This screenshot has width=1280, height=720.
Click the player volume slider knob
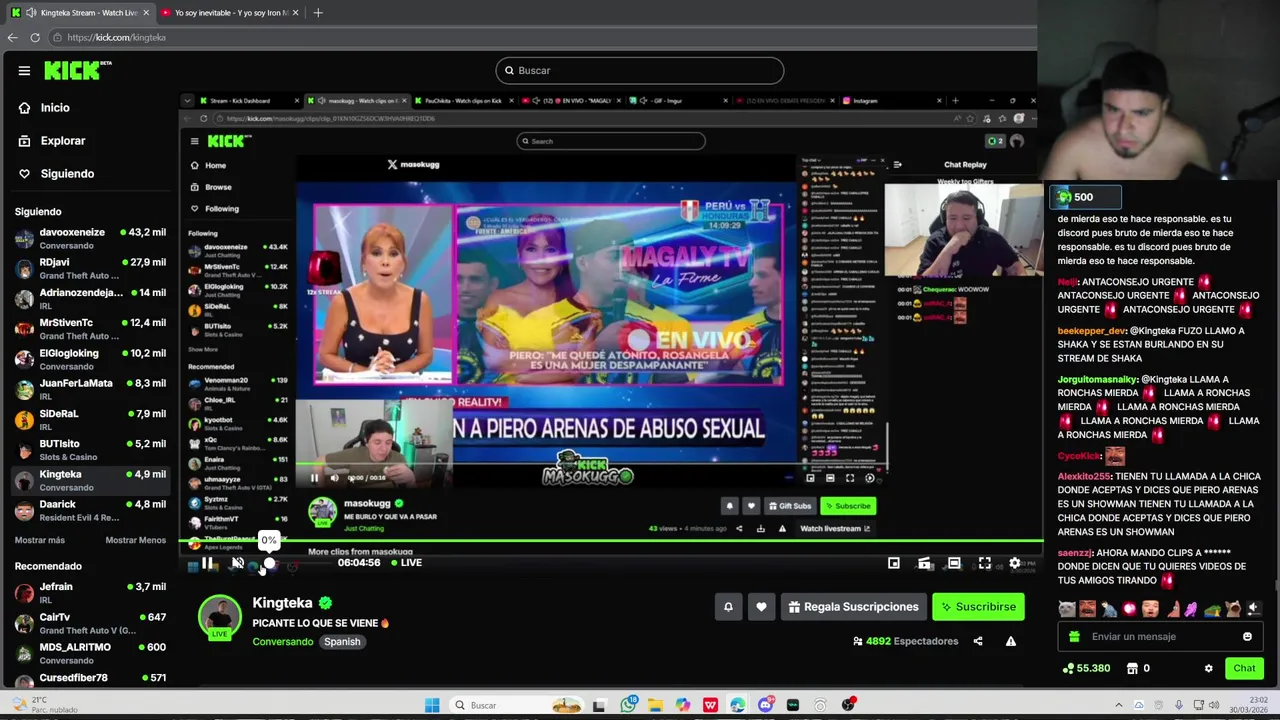click(x=269, y=563)
